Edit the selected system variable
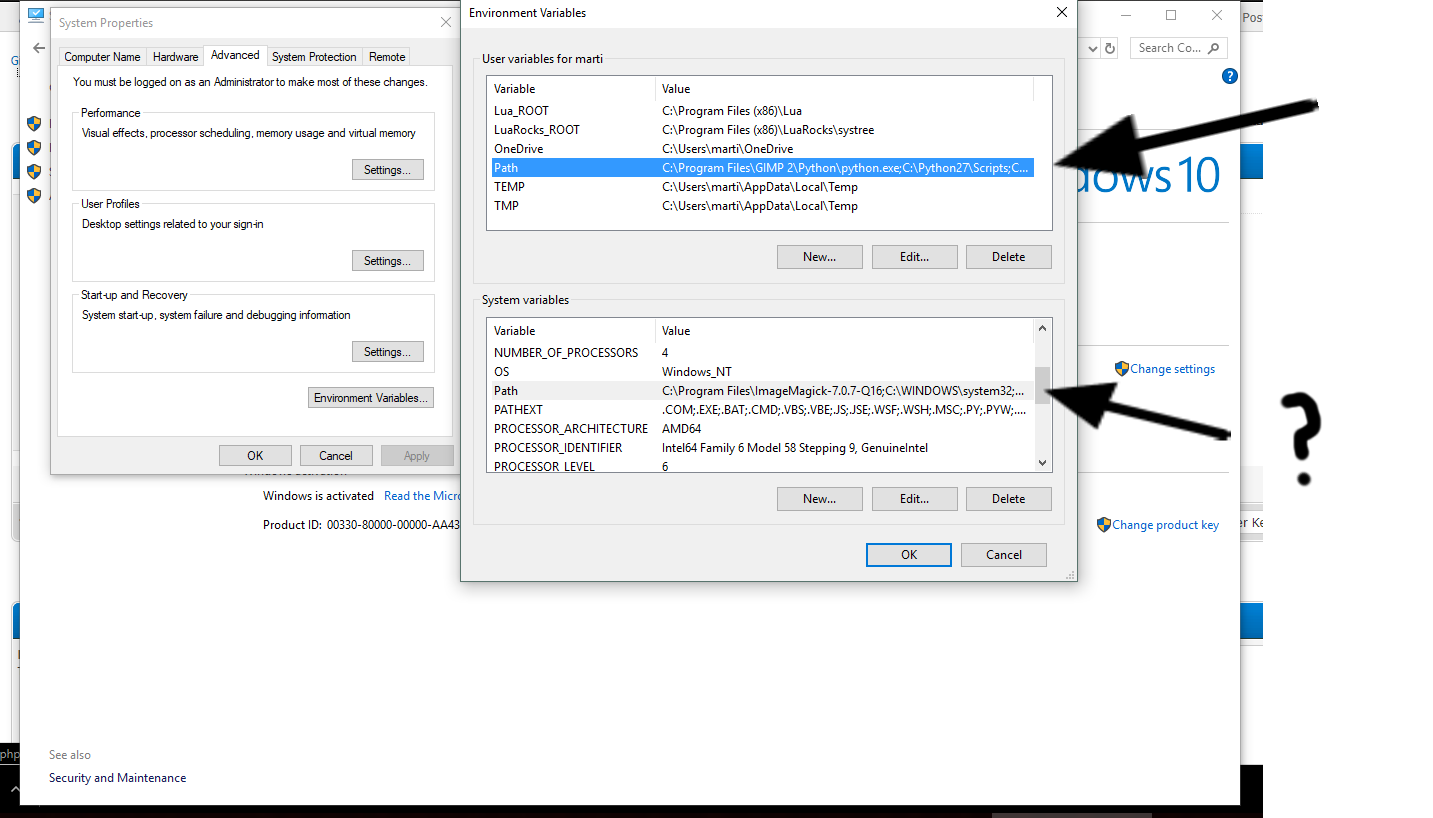The width and height of the screenshot is (1433, 818). coord(914,499)
